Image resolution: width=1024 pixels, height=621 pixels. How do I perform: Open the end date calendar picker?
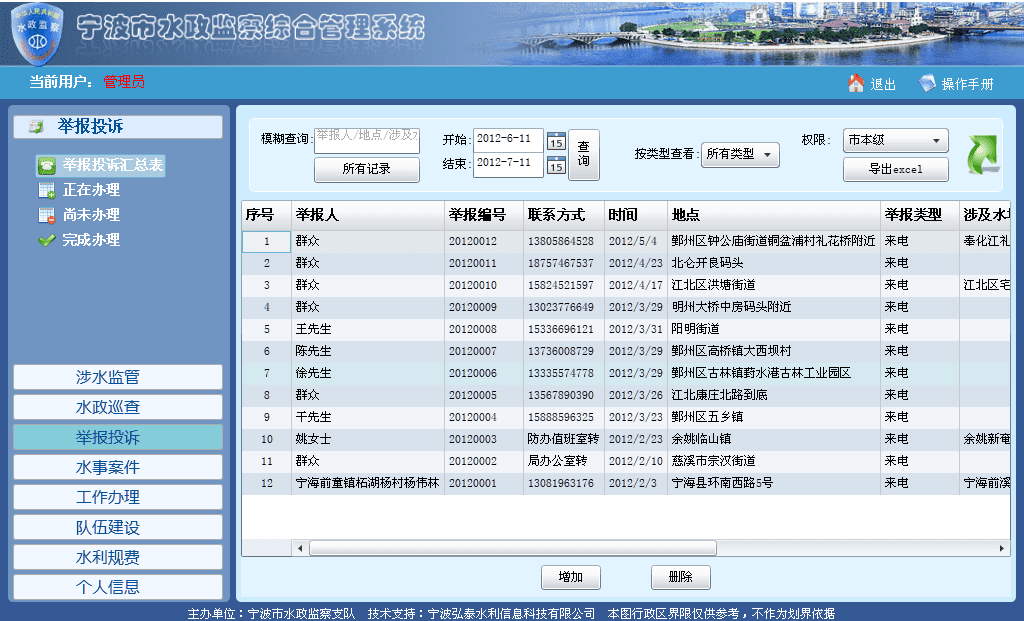(x=556, y=165)
